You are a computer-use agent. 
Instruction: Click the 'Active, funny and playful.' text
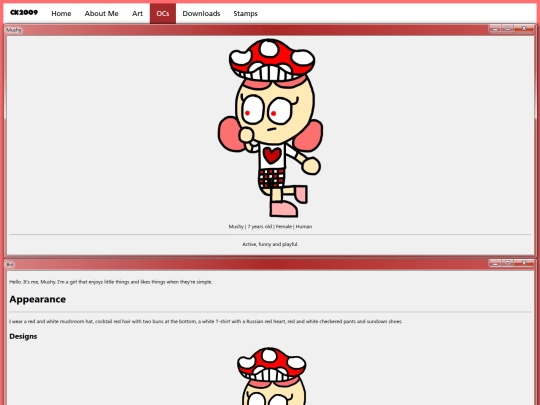270,244
